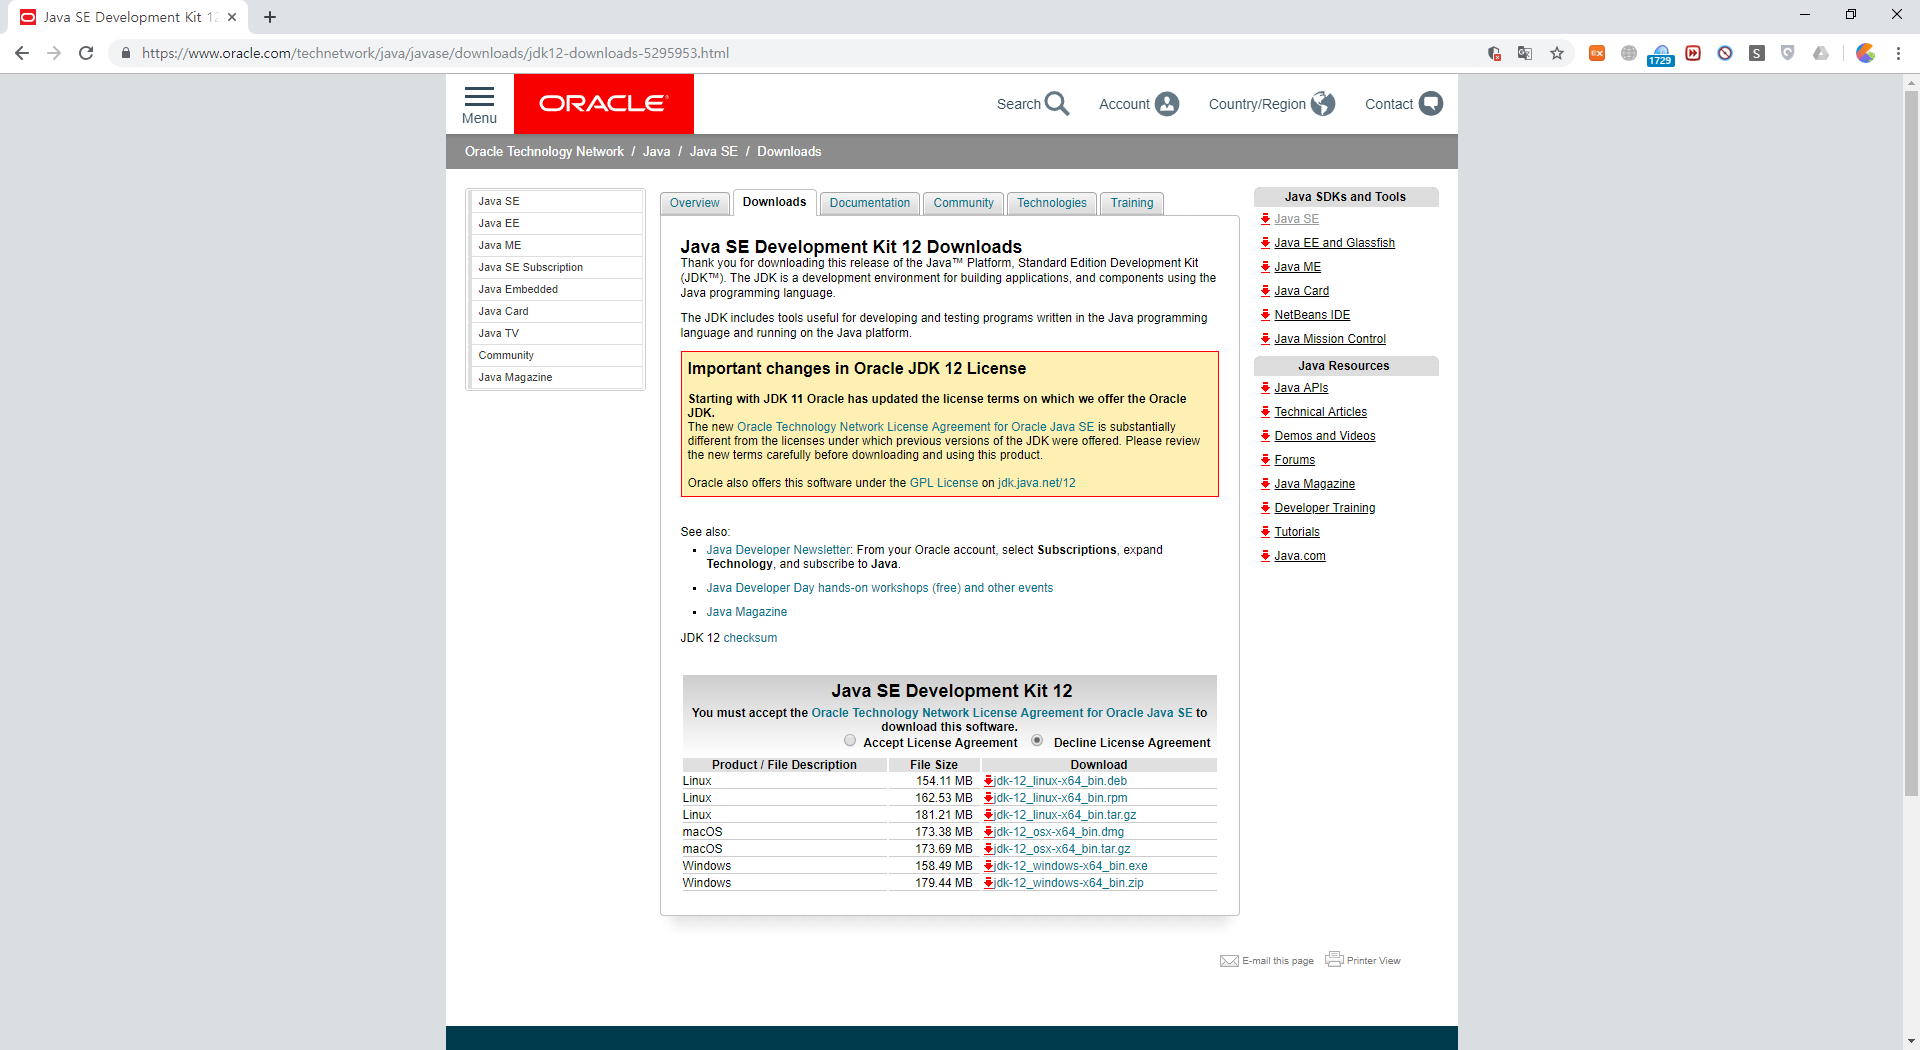Switch to the Community tab
The height and width of the screenshot is (1050, 1920).
963,203
